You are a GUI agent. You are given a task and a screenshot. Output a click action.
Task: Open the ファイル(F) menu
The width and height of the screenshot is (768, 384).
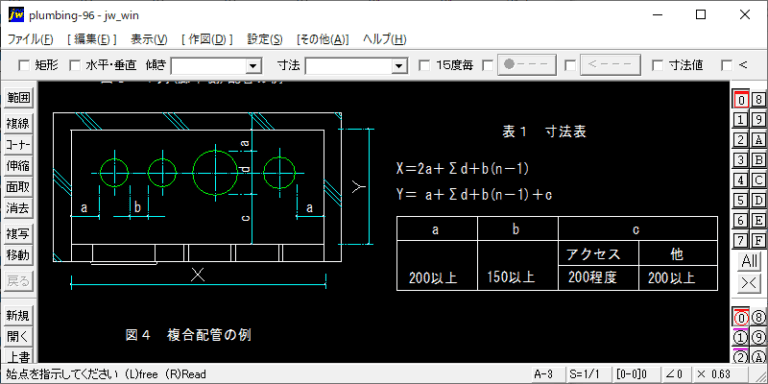tap(30, 40)
